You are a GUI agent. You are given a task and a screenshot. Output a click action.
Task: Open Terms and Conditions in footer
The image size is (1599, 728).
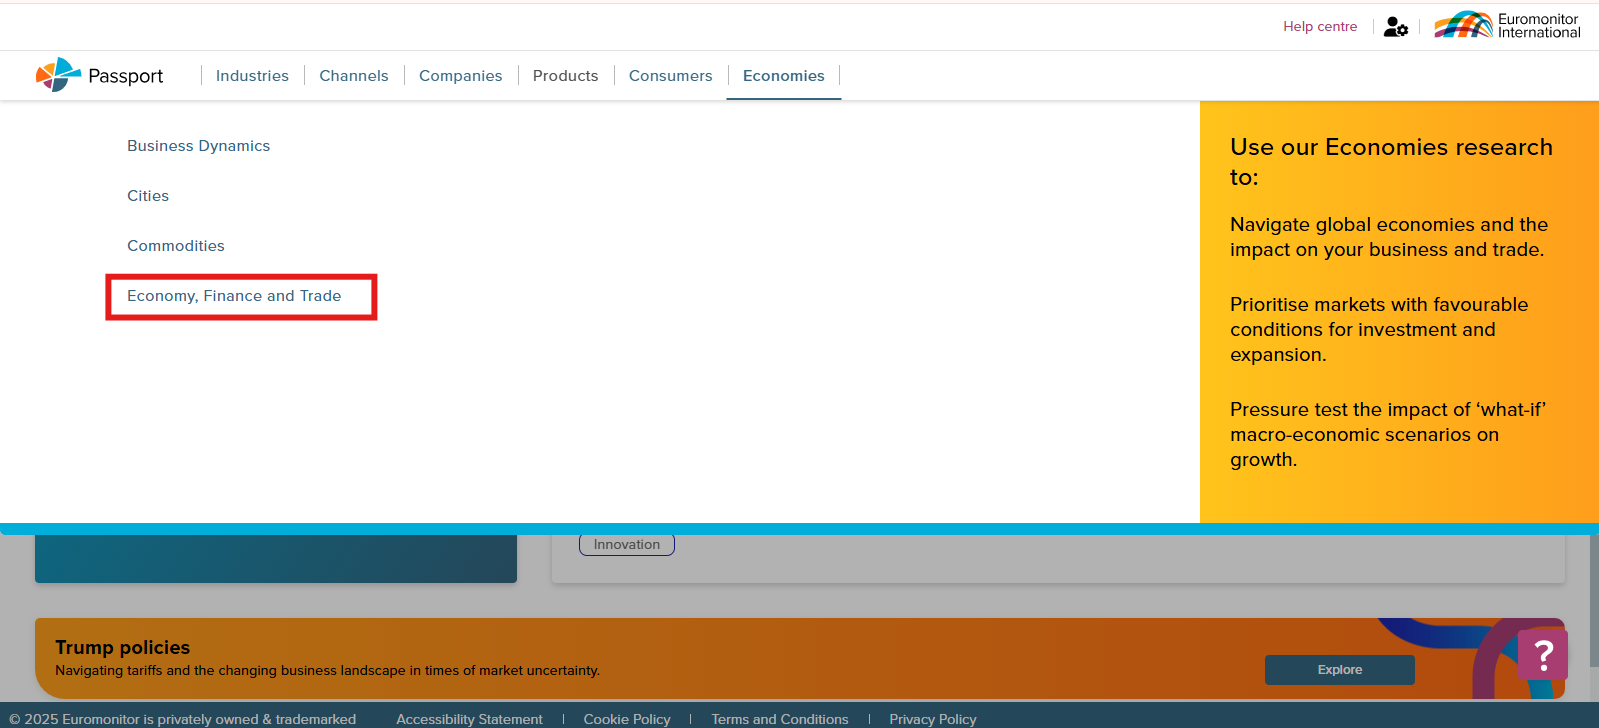pos(779,719)
